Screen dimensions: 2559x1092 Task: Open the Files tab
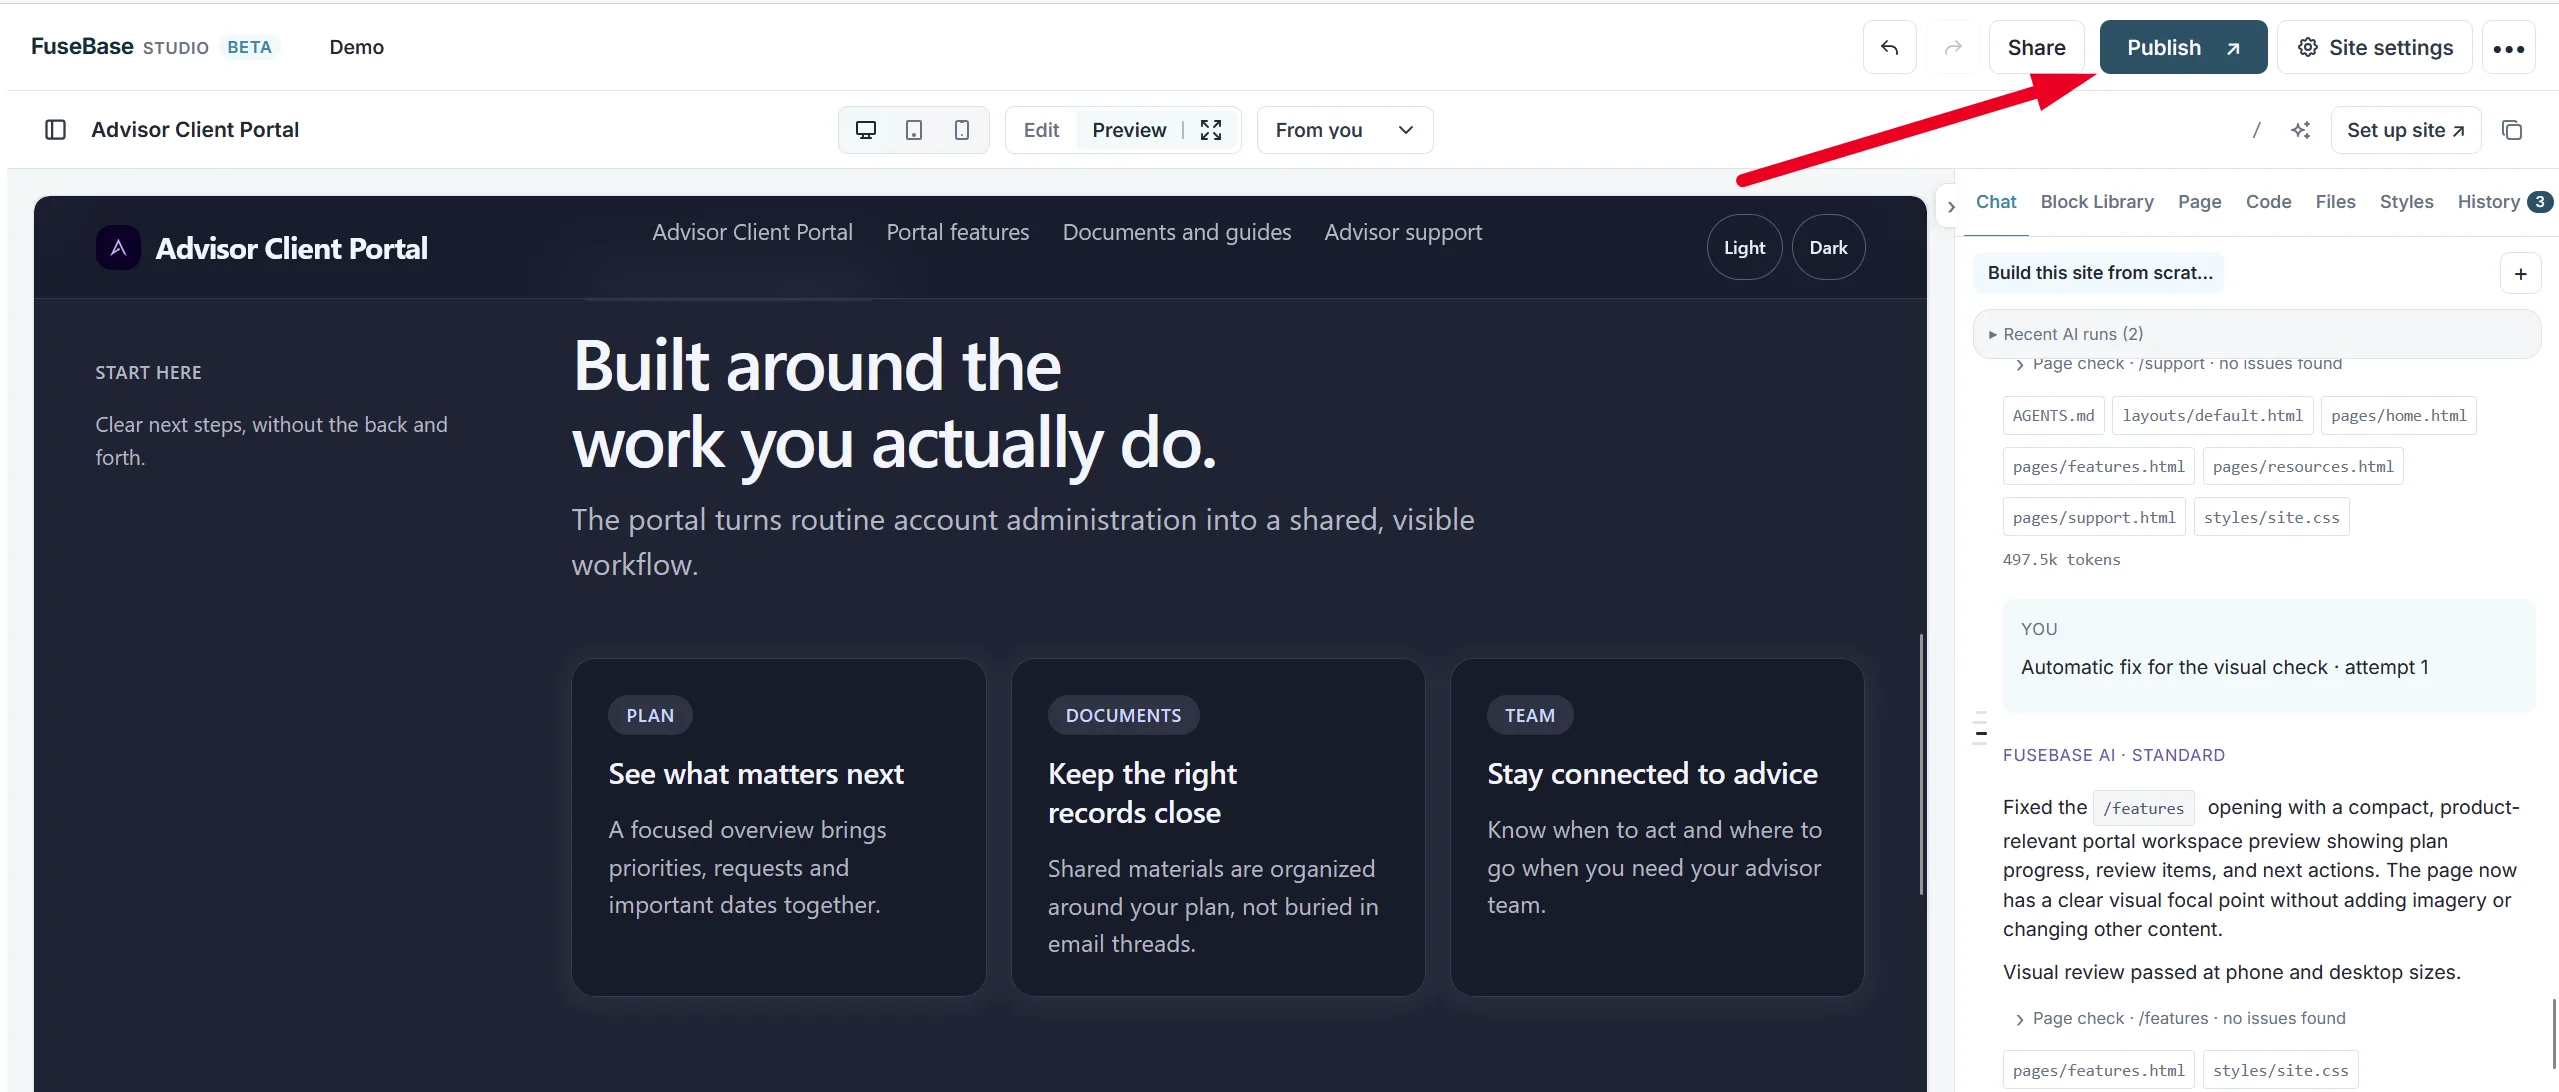2335,202
